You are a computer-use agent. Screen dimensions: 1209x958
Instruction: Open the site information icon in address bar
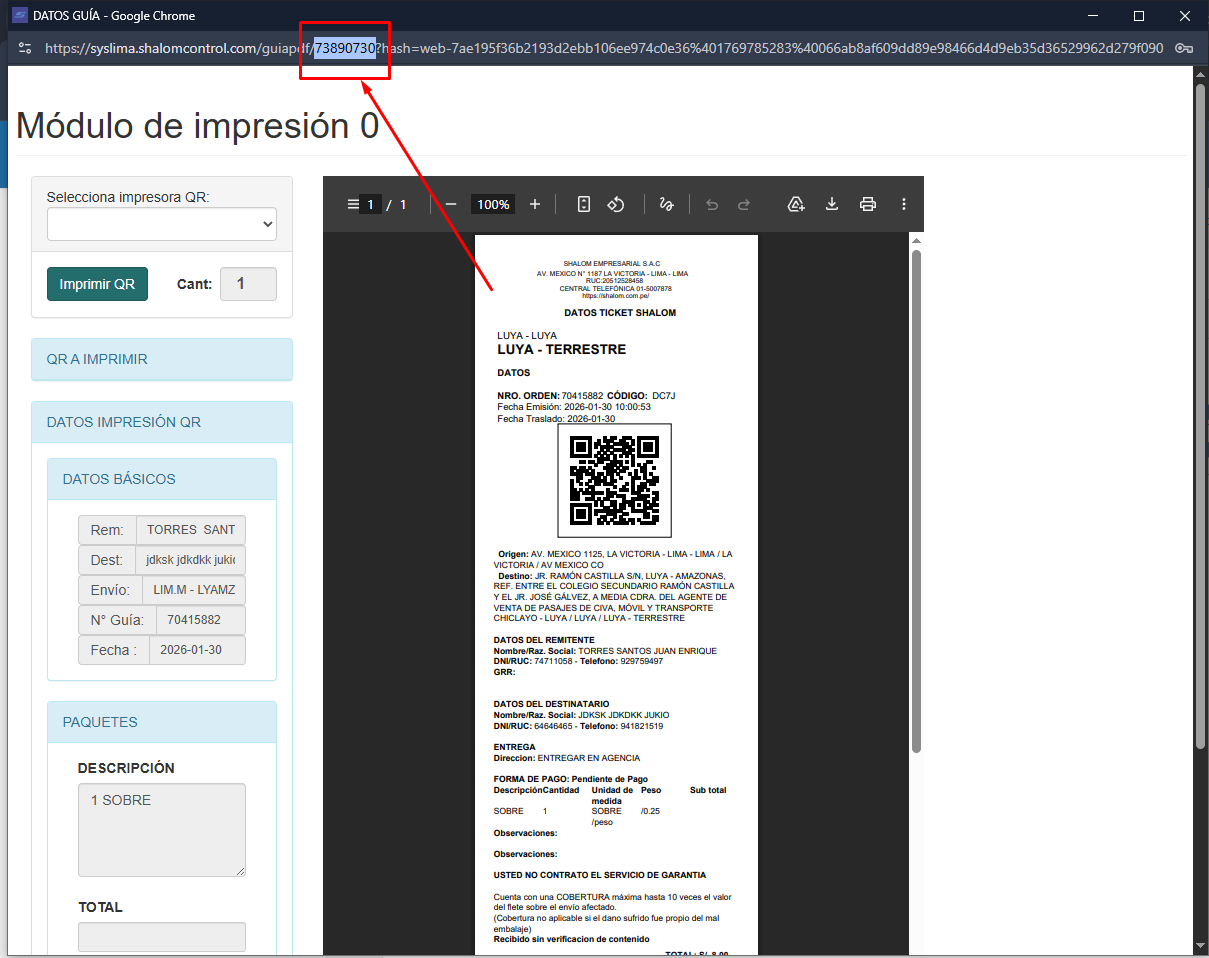(25, 47)
